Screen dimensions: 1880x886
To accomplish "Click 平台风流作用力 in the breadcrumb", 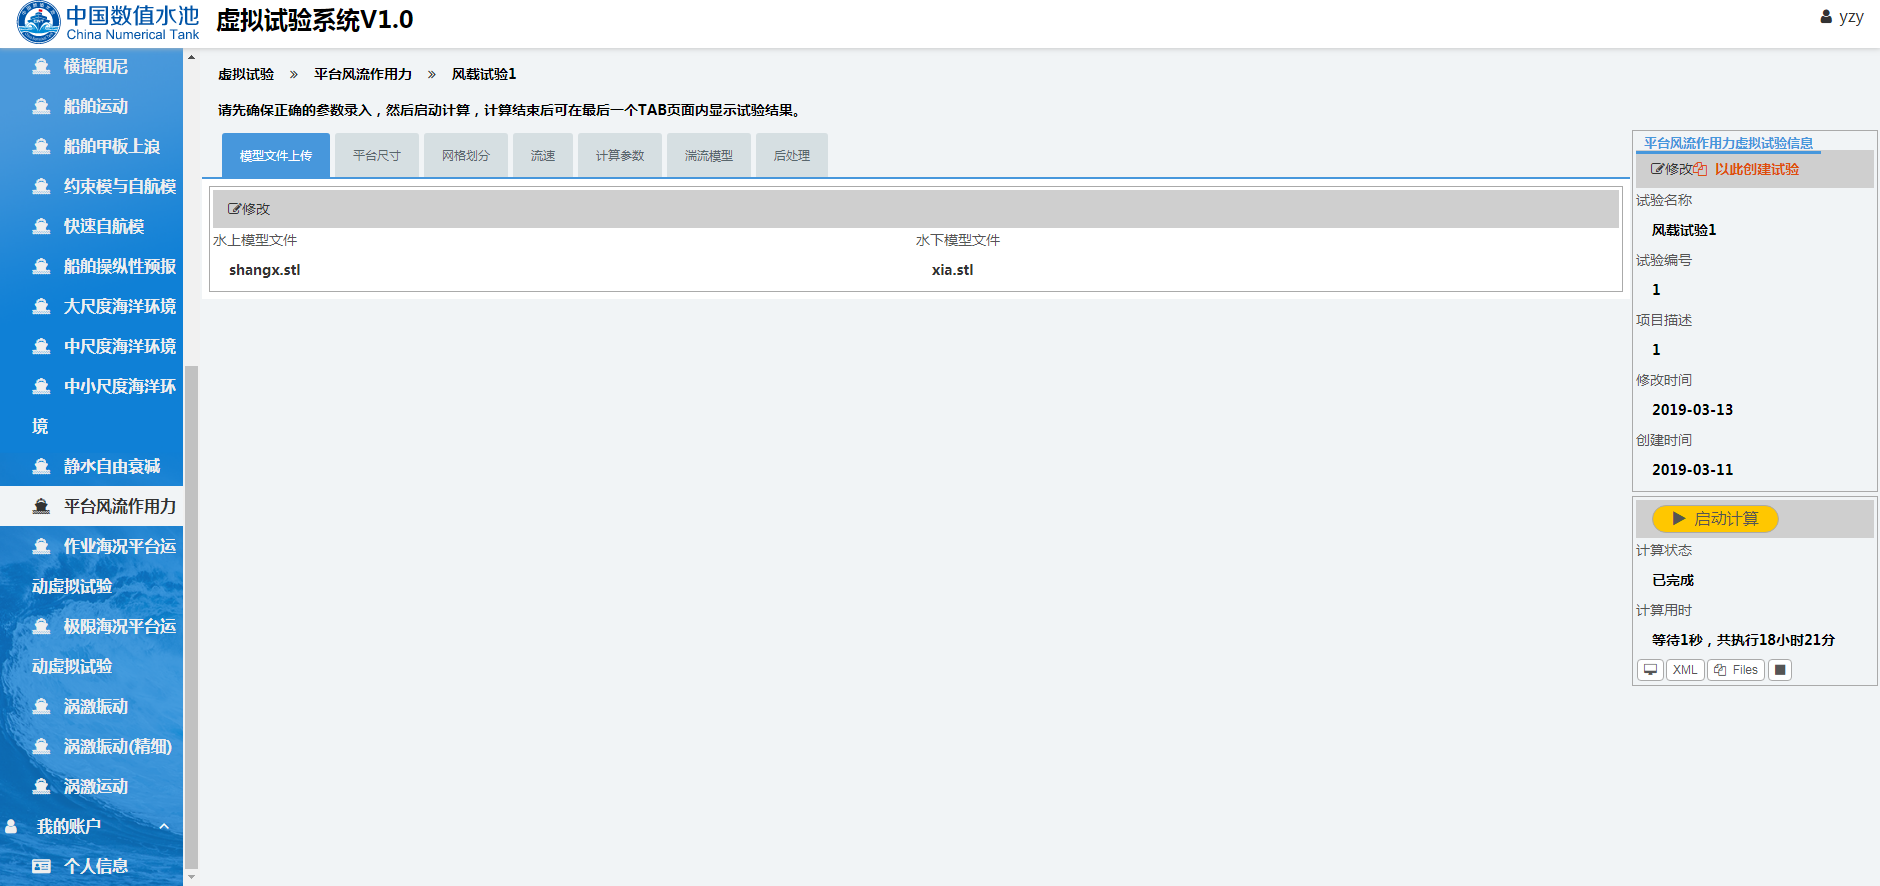I will [363, 74].
